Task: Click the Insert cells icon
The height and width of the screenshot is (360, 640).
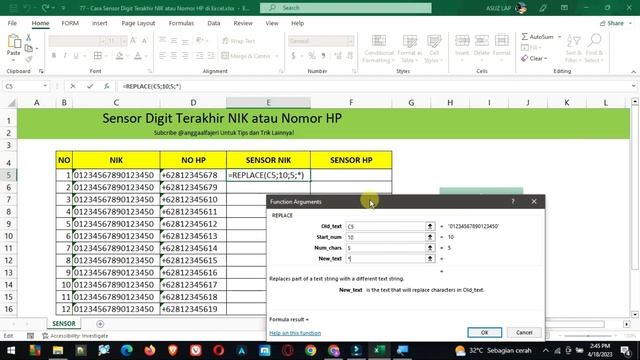Action: point(462,41)
